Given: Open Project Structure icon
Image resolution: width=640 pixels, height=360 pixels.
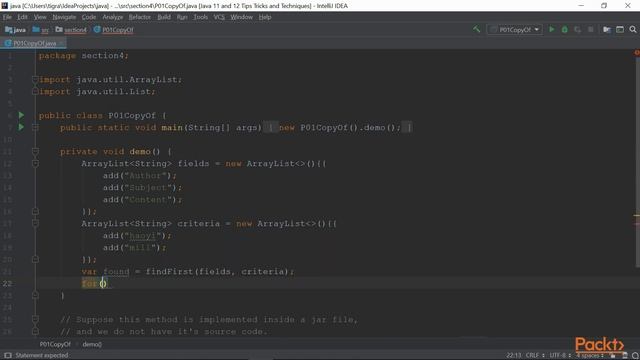Looking at the screenshot, I should tap(607, 29).
